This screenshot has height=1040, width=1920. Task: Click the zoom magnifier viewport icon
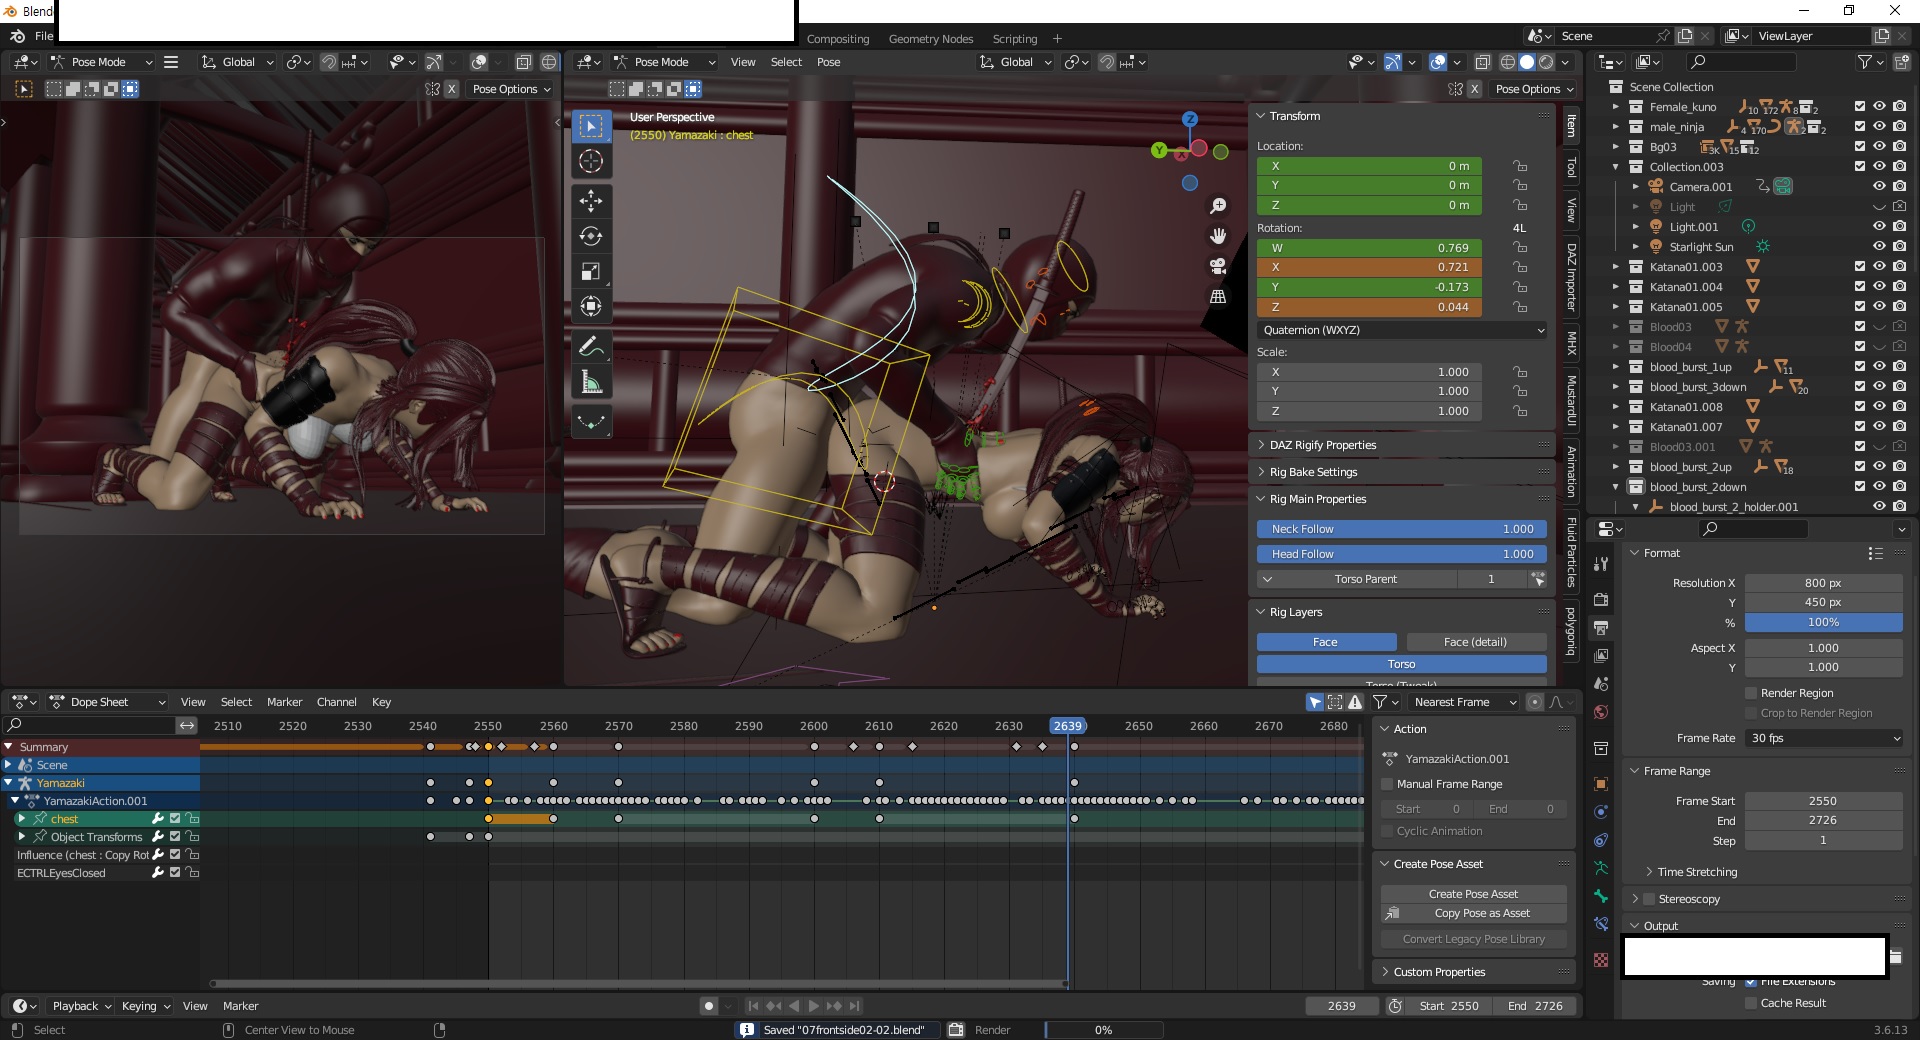click(1218, 206)
